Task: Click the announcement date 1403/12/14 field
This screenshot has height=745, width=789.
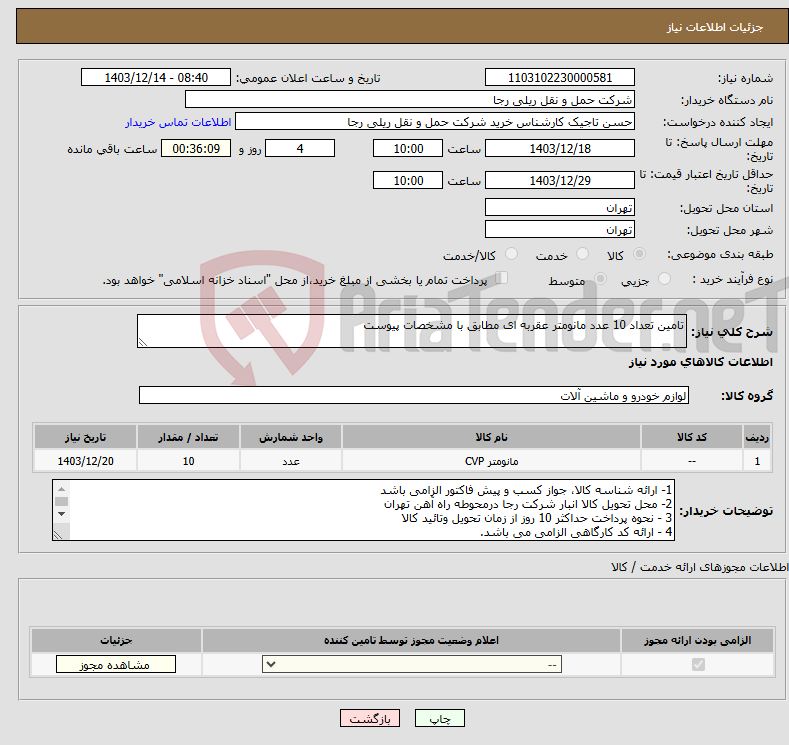Action: click(156, 77)
